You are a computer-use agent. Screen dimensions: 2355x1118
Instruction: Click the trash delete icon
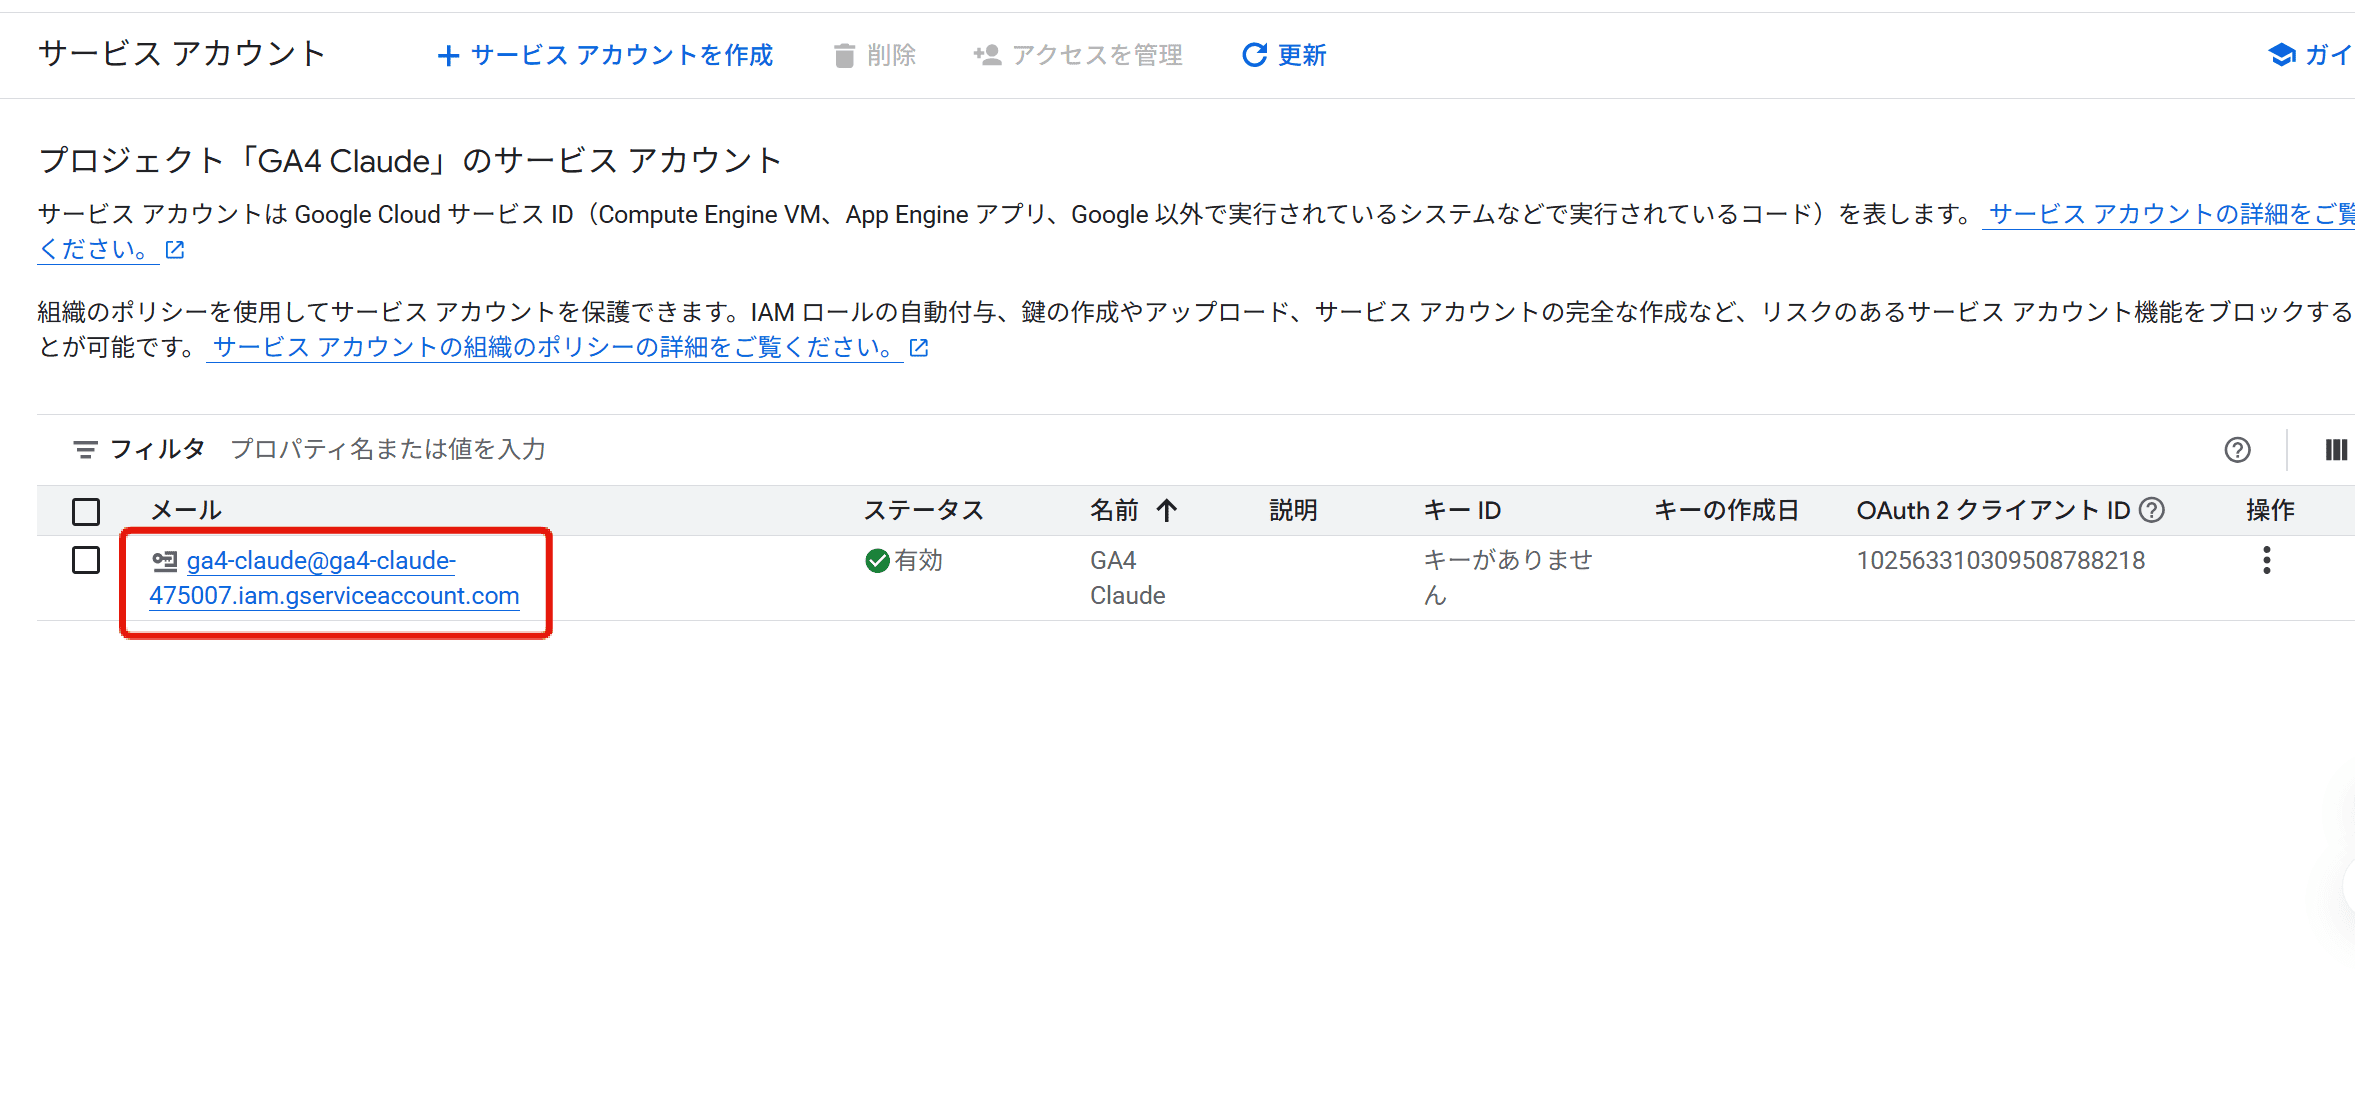click(x=844, y=56)
